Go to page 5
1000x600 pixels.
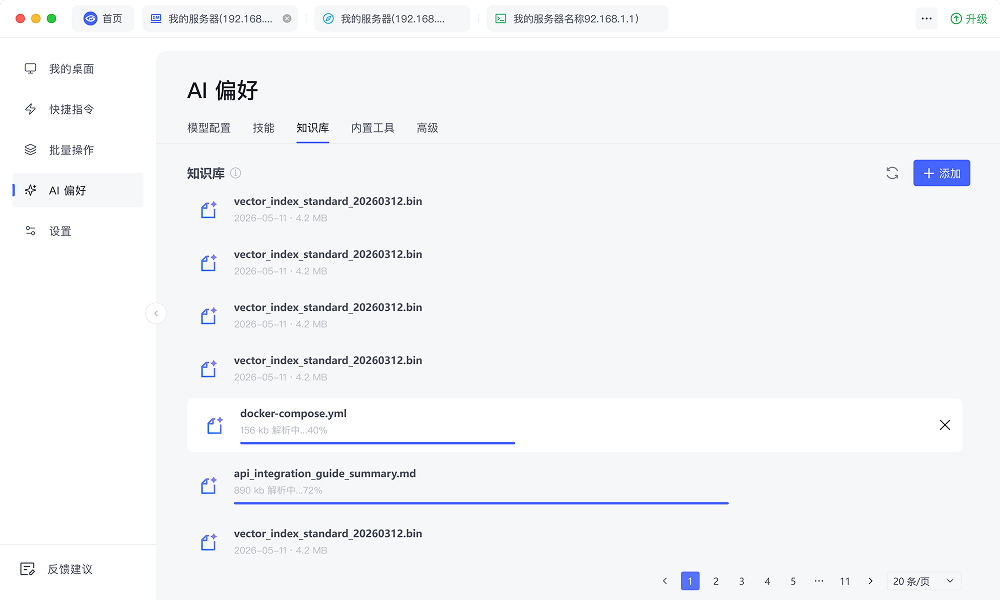pos(793,581)
